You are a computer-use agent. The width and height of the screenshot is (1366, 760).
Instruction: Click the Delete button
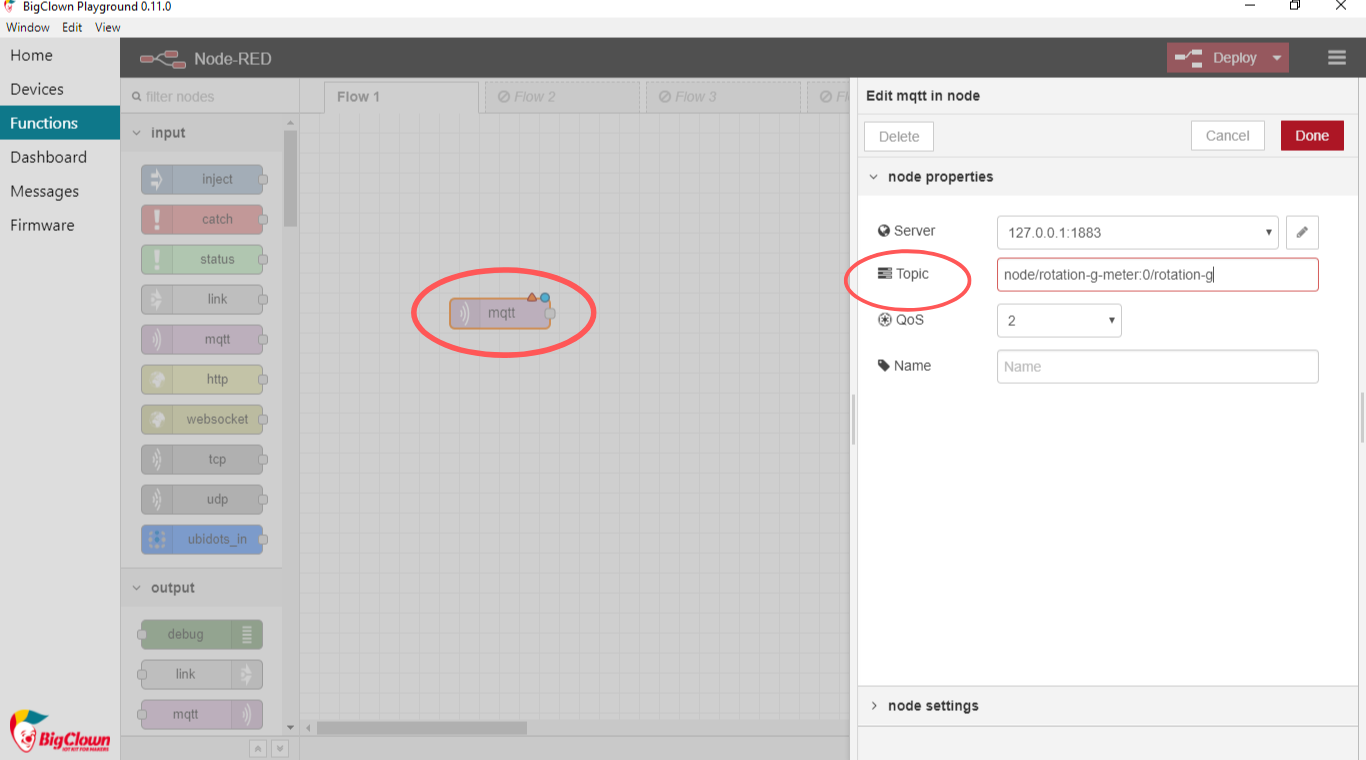[899, 136]
